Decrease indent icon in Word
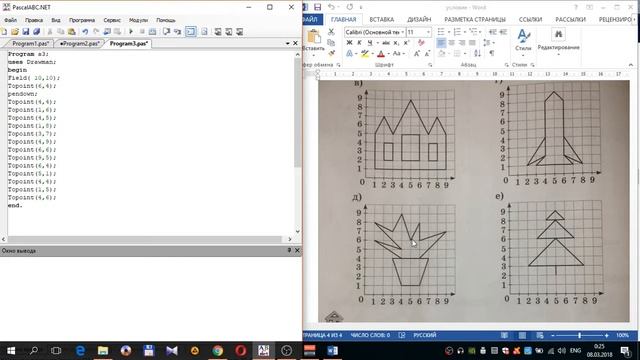 (x=493, y=32)
